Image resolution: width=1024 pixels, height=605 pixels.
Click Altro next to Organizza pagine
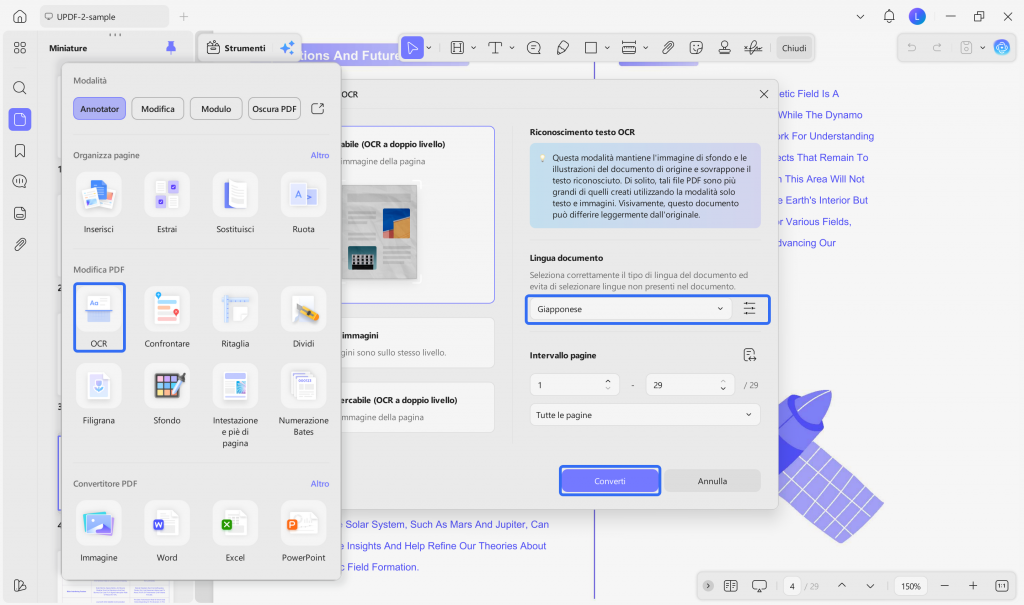[319, 155]
